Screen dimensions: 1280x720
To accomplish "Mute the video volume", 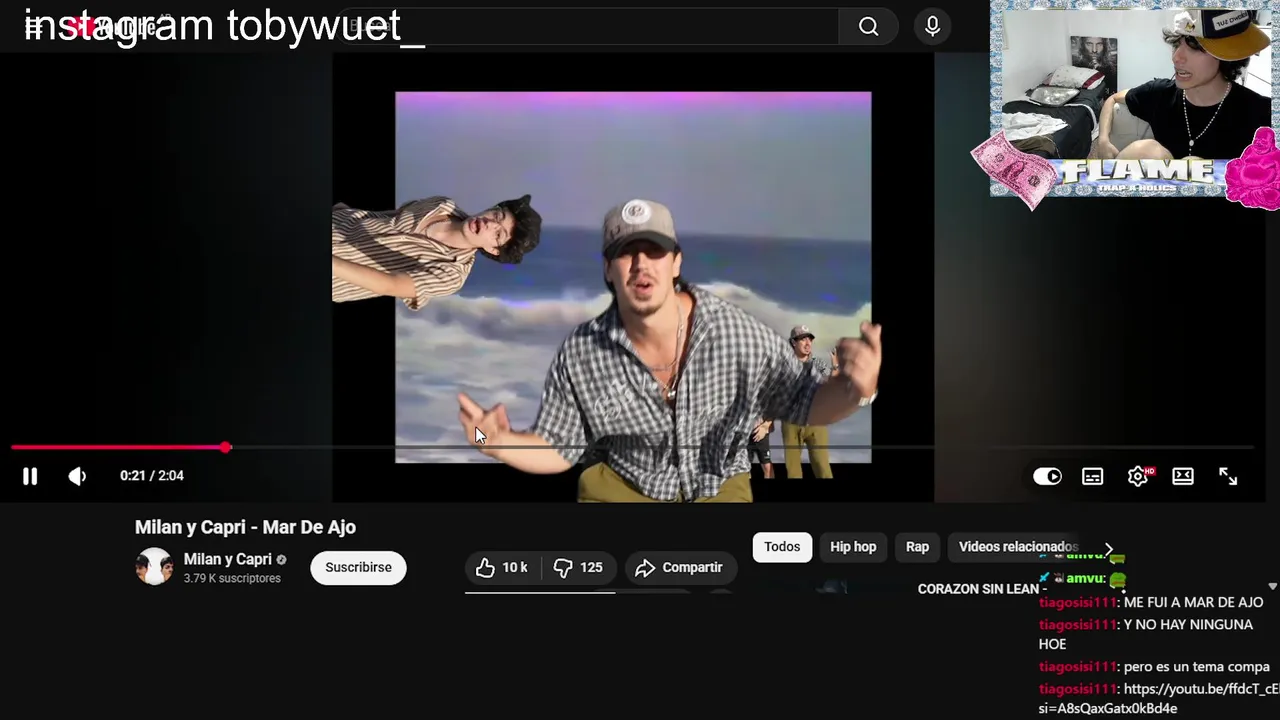I will pyautogui.click(x=77, y=476).
